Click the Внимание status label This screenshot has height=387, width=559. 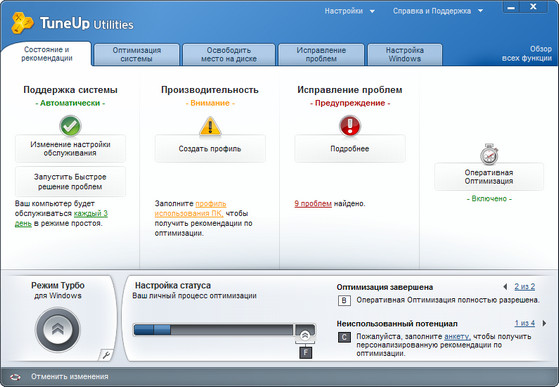(x=210, y=103)
